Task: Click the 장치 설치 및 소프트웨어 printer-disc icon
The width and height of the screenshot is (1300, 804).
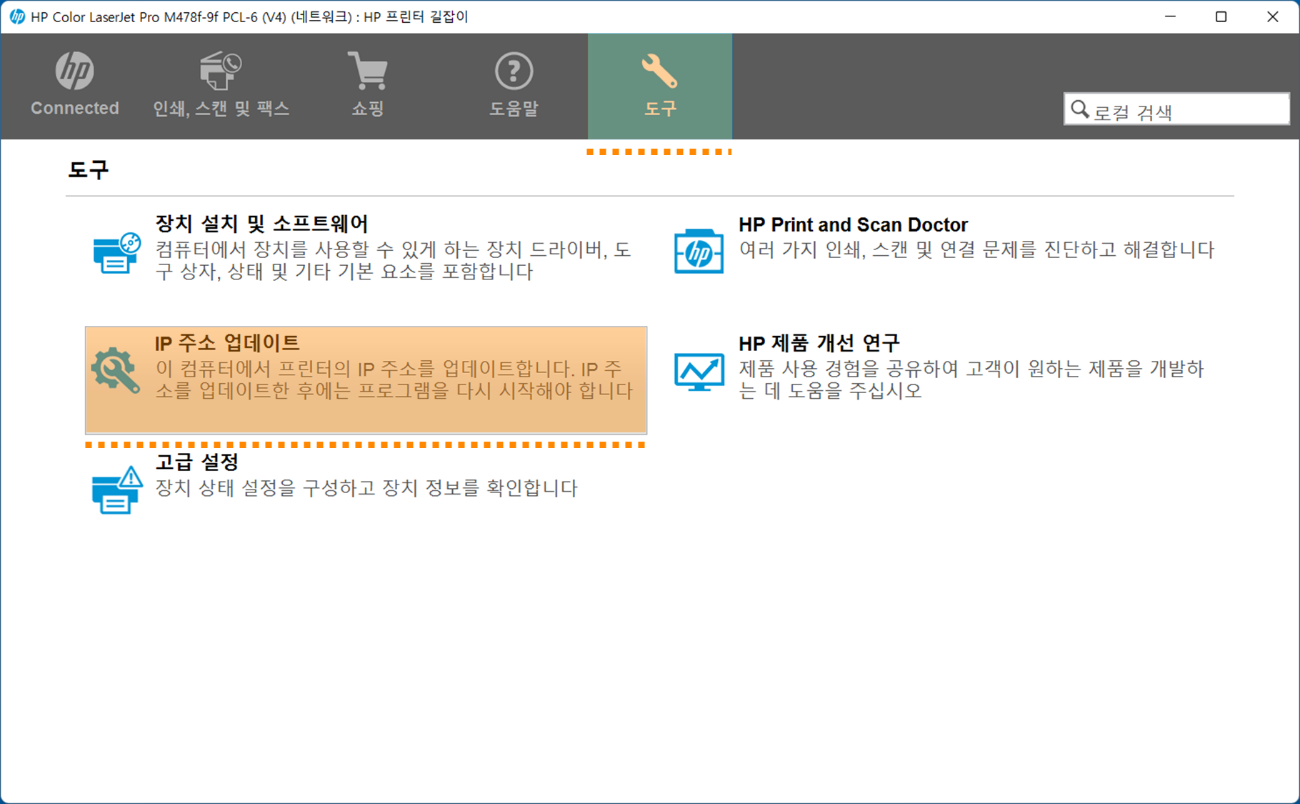Action: pos(116,252)
